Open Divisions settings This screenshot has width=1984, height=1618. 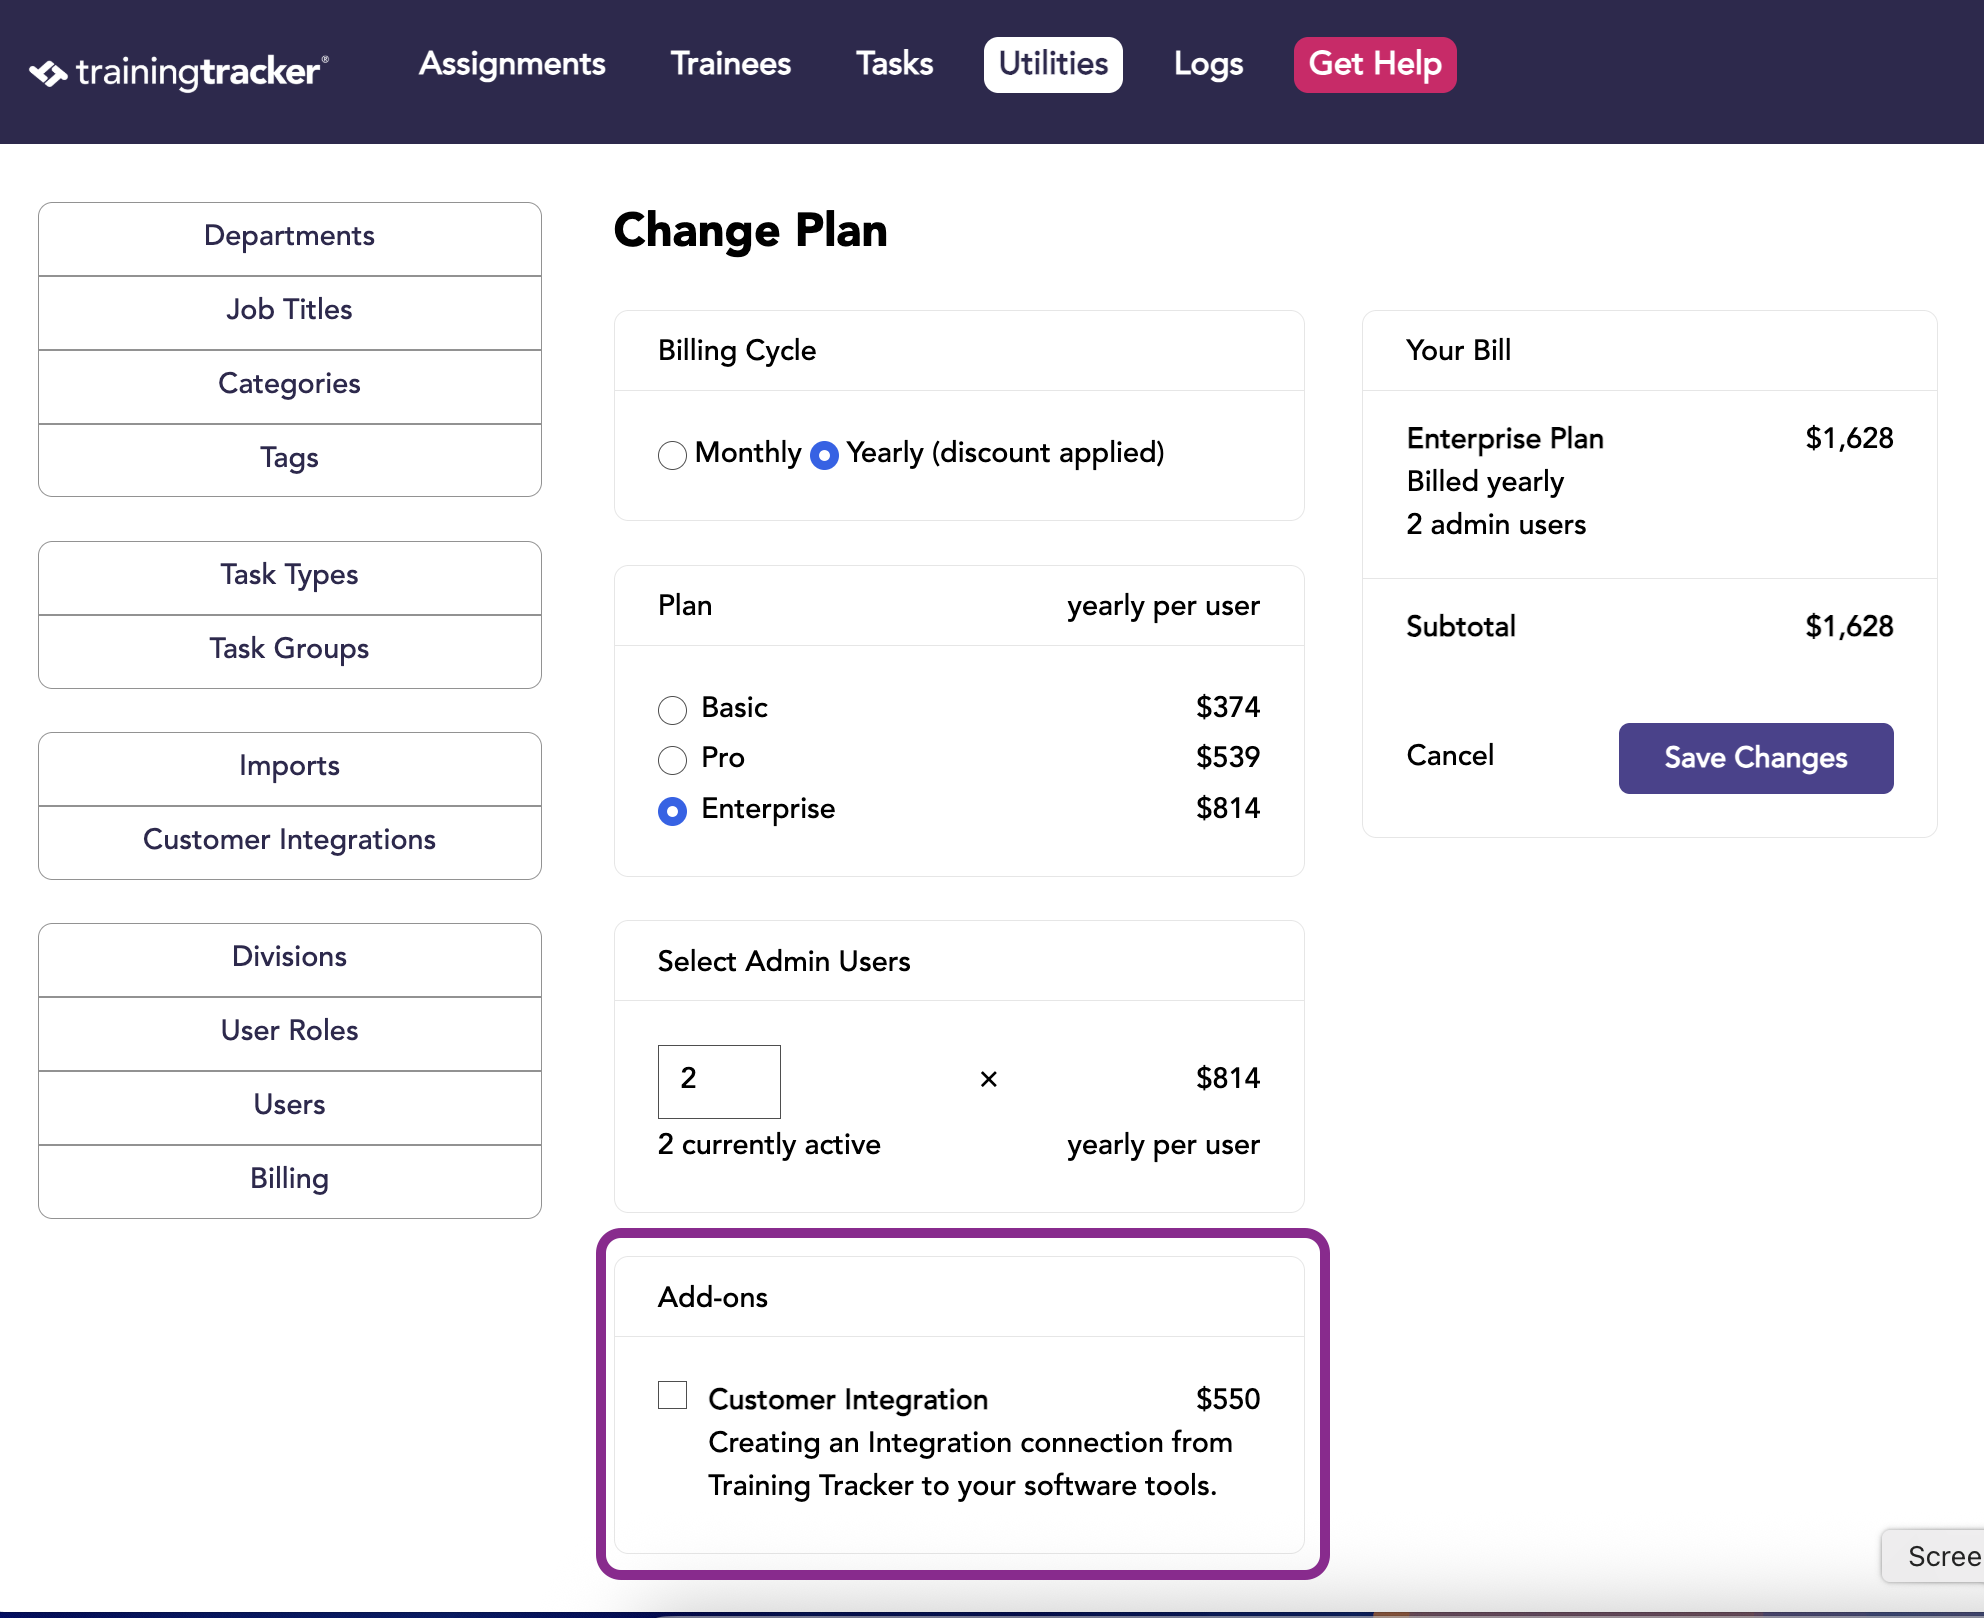[290, 958]
